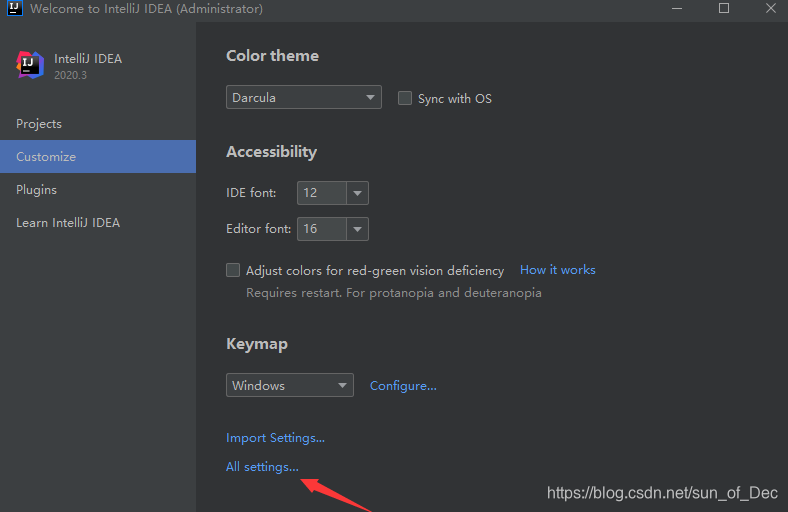Viewport: 788px width, 512px height.
Task: Expand the Editor font size dropdown arrow
Action: 357,229
